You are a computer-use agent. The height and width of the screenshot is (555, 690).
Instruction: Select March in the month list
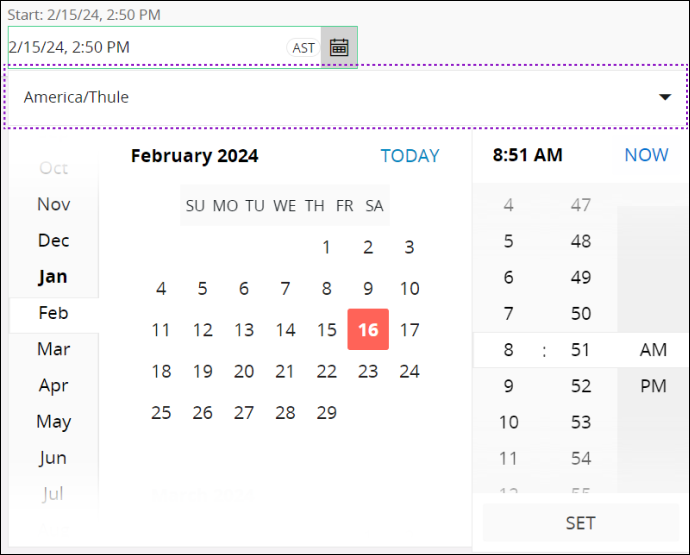pyautogui.click(x=53, y=349)
